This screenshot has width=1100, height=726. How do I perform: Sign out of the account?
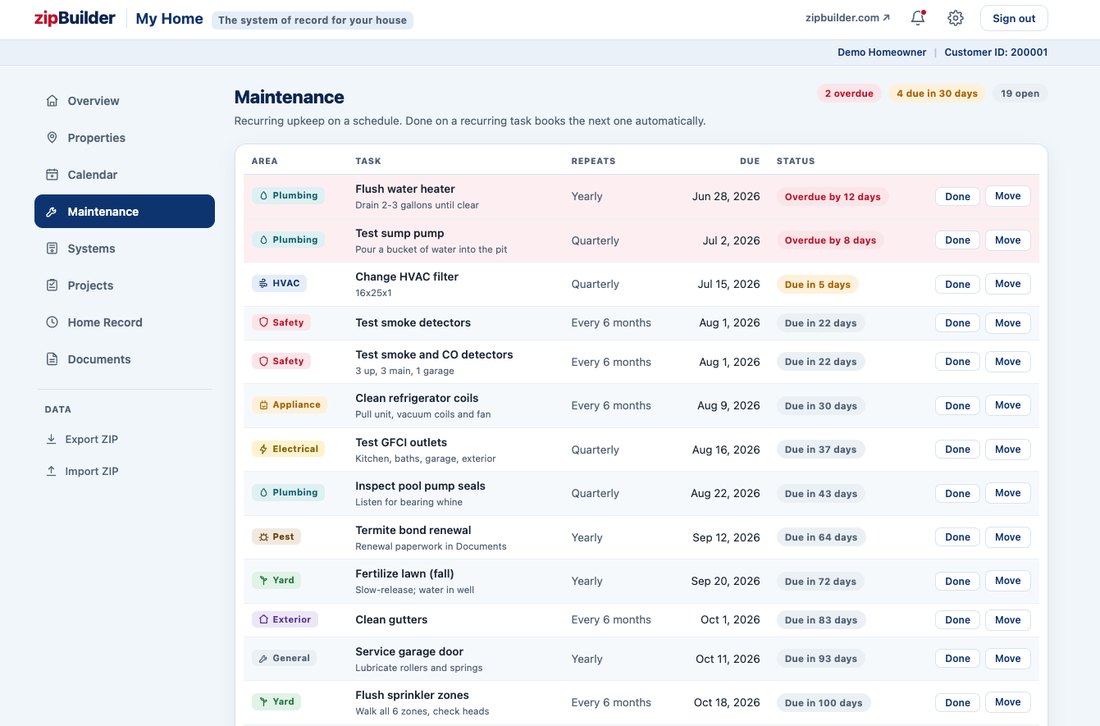coord(1014,18)
